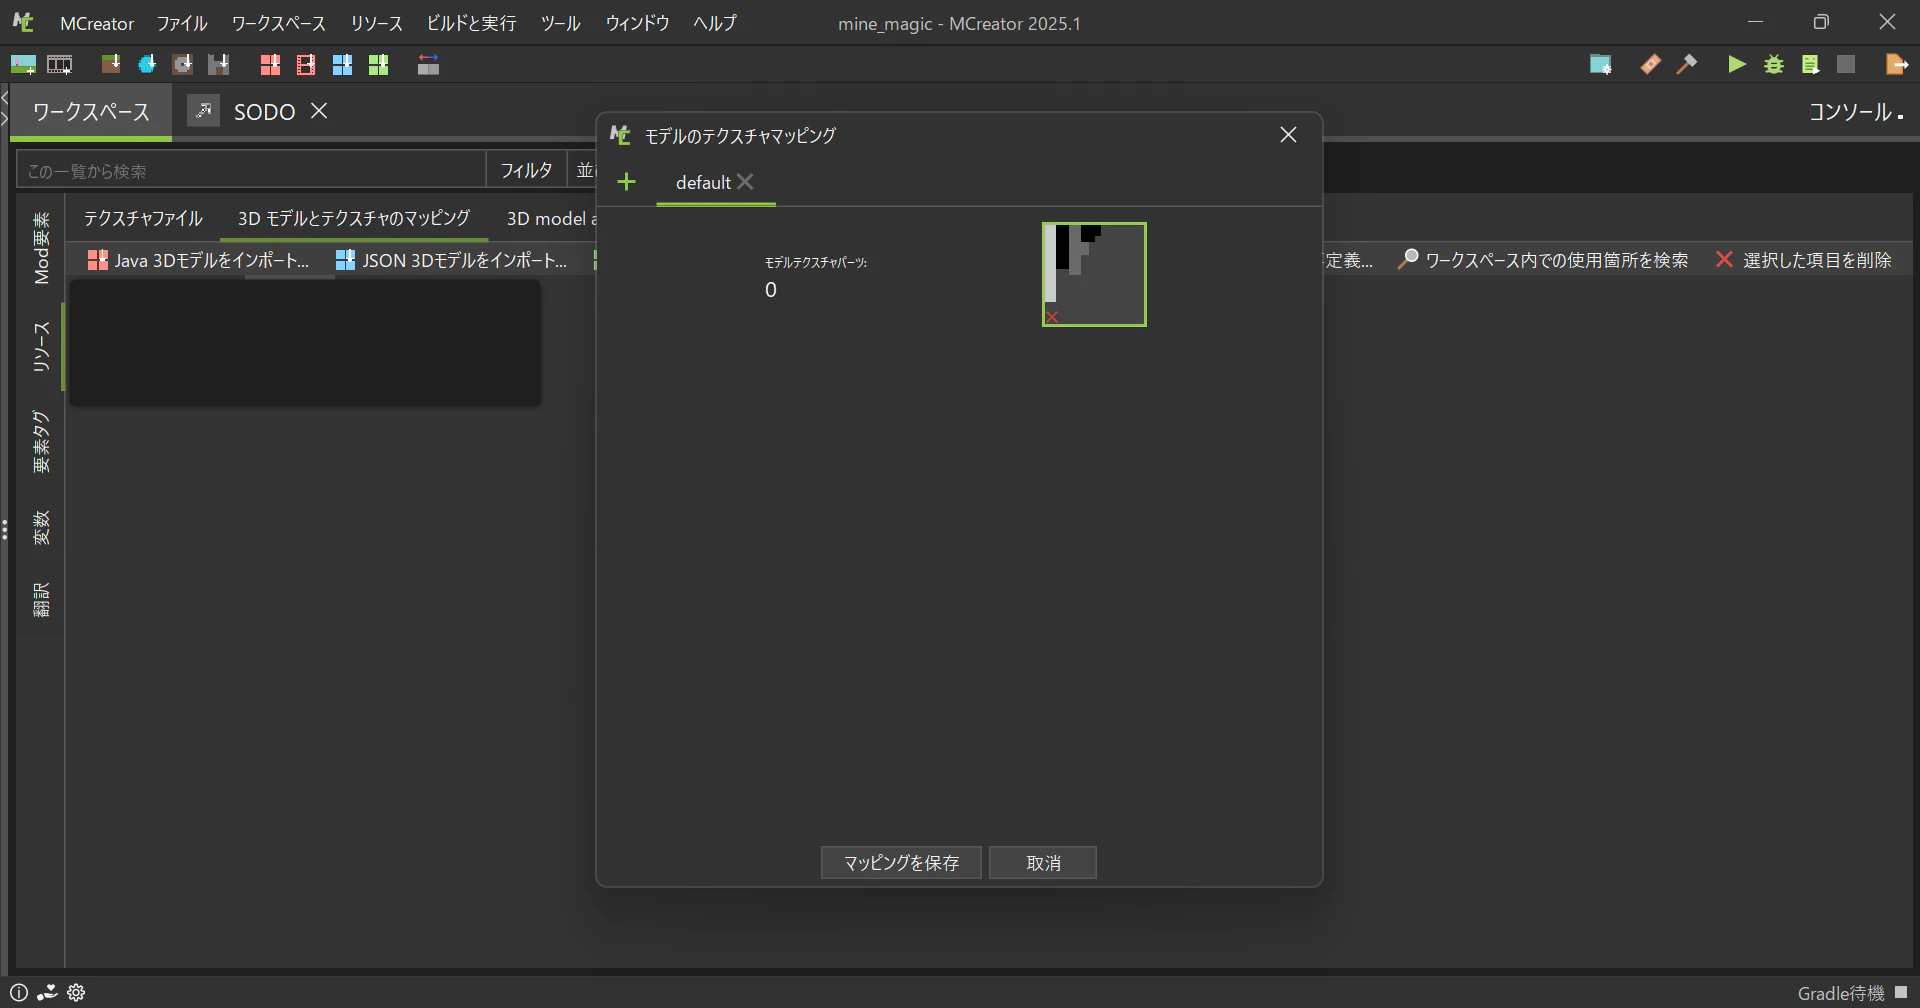This screenshot has width=1920, height=1008.
Task: Run the client with the green play icon
Action: (1737, 65)
